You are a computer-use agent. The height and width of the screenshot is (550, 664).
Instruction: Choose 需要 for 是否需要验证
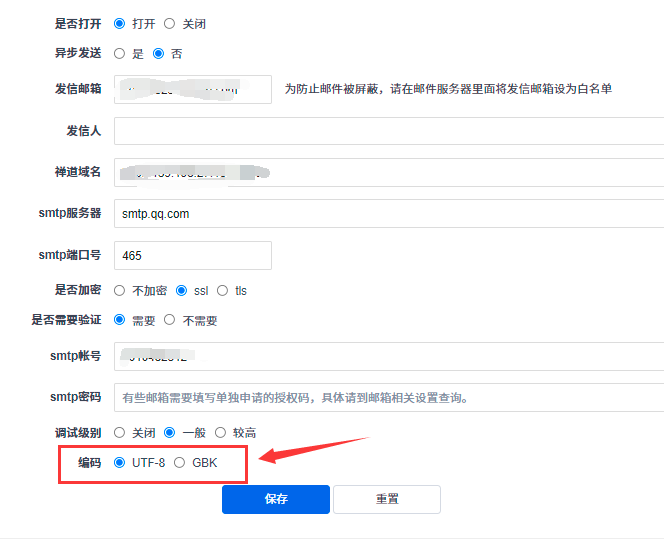(x=119, y=320)
